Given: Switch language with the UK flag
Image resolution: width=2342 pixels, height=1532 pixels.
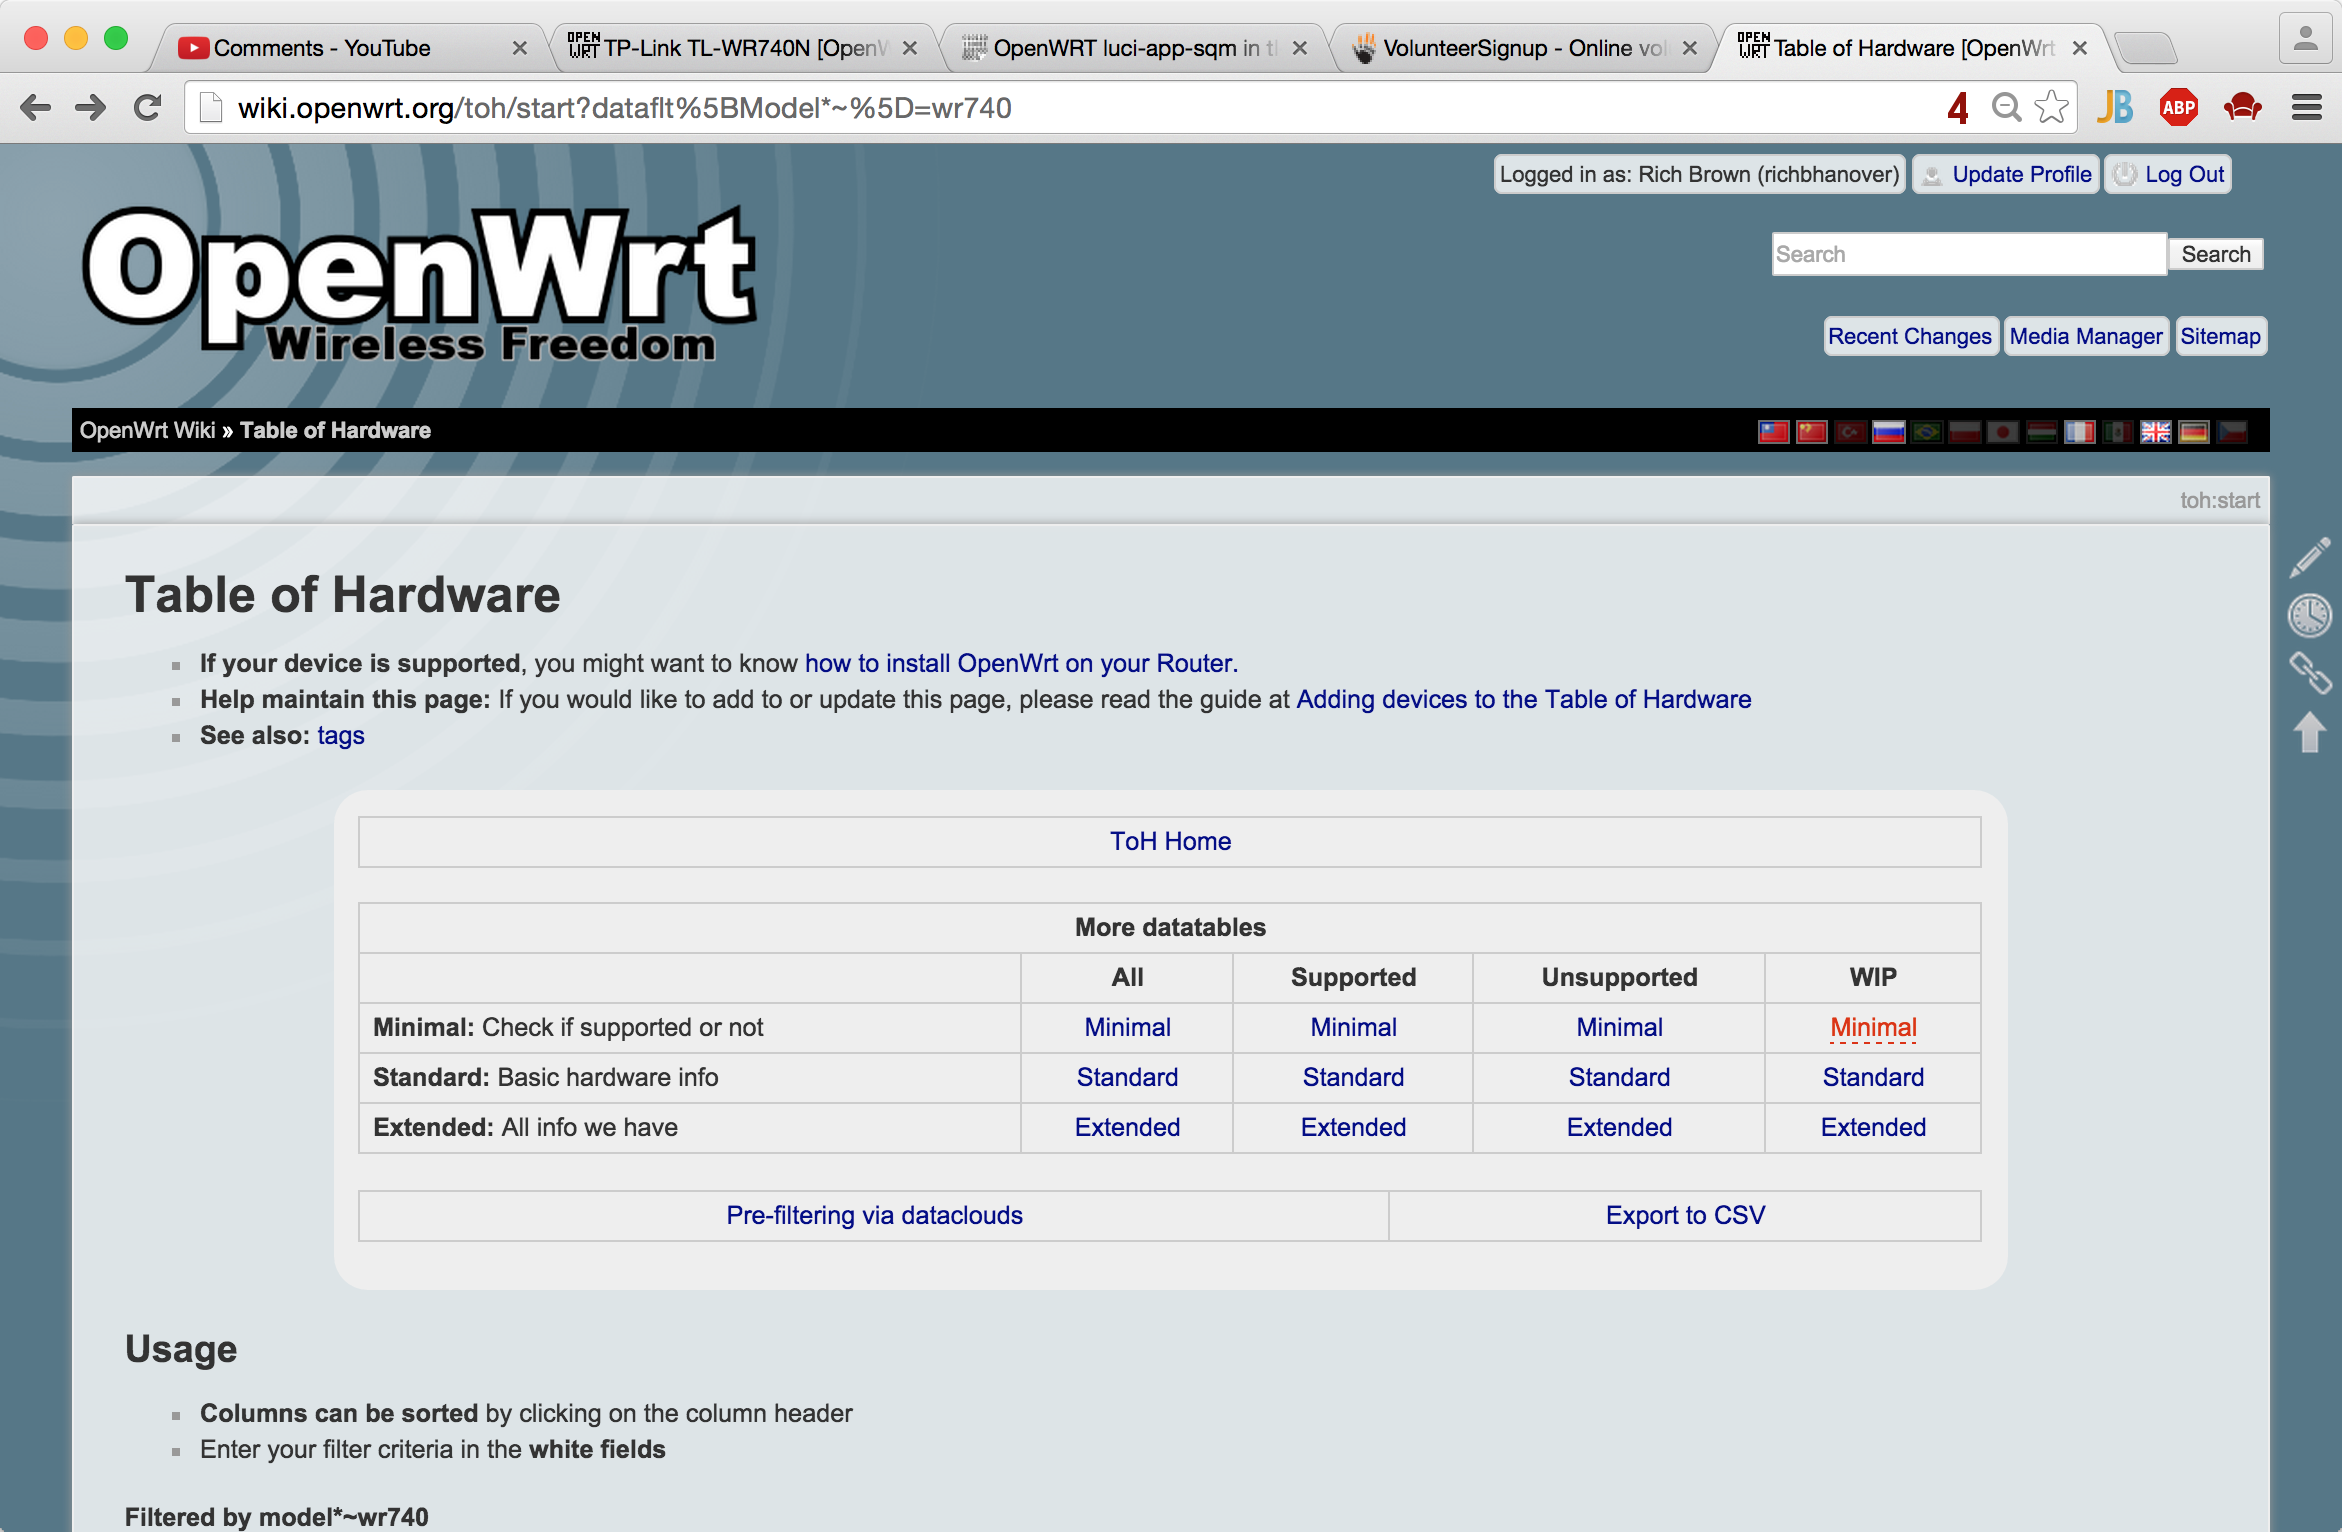Looking at the screenshot, I should 2156,431.
